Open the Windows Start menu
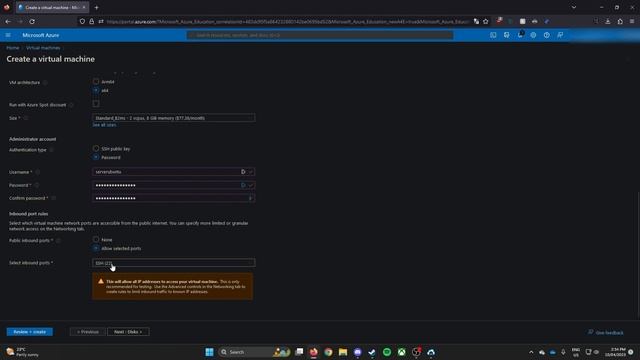 (209, 352)
